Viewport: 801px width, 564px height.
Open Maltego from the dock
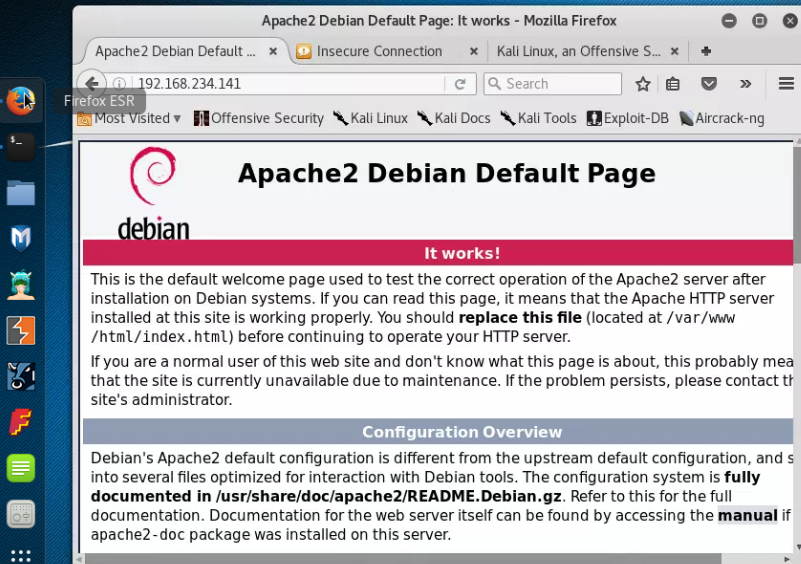coord(21,377)
